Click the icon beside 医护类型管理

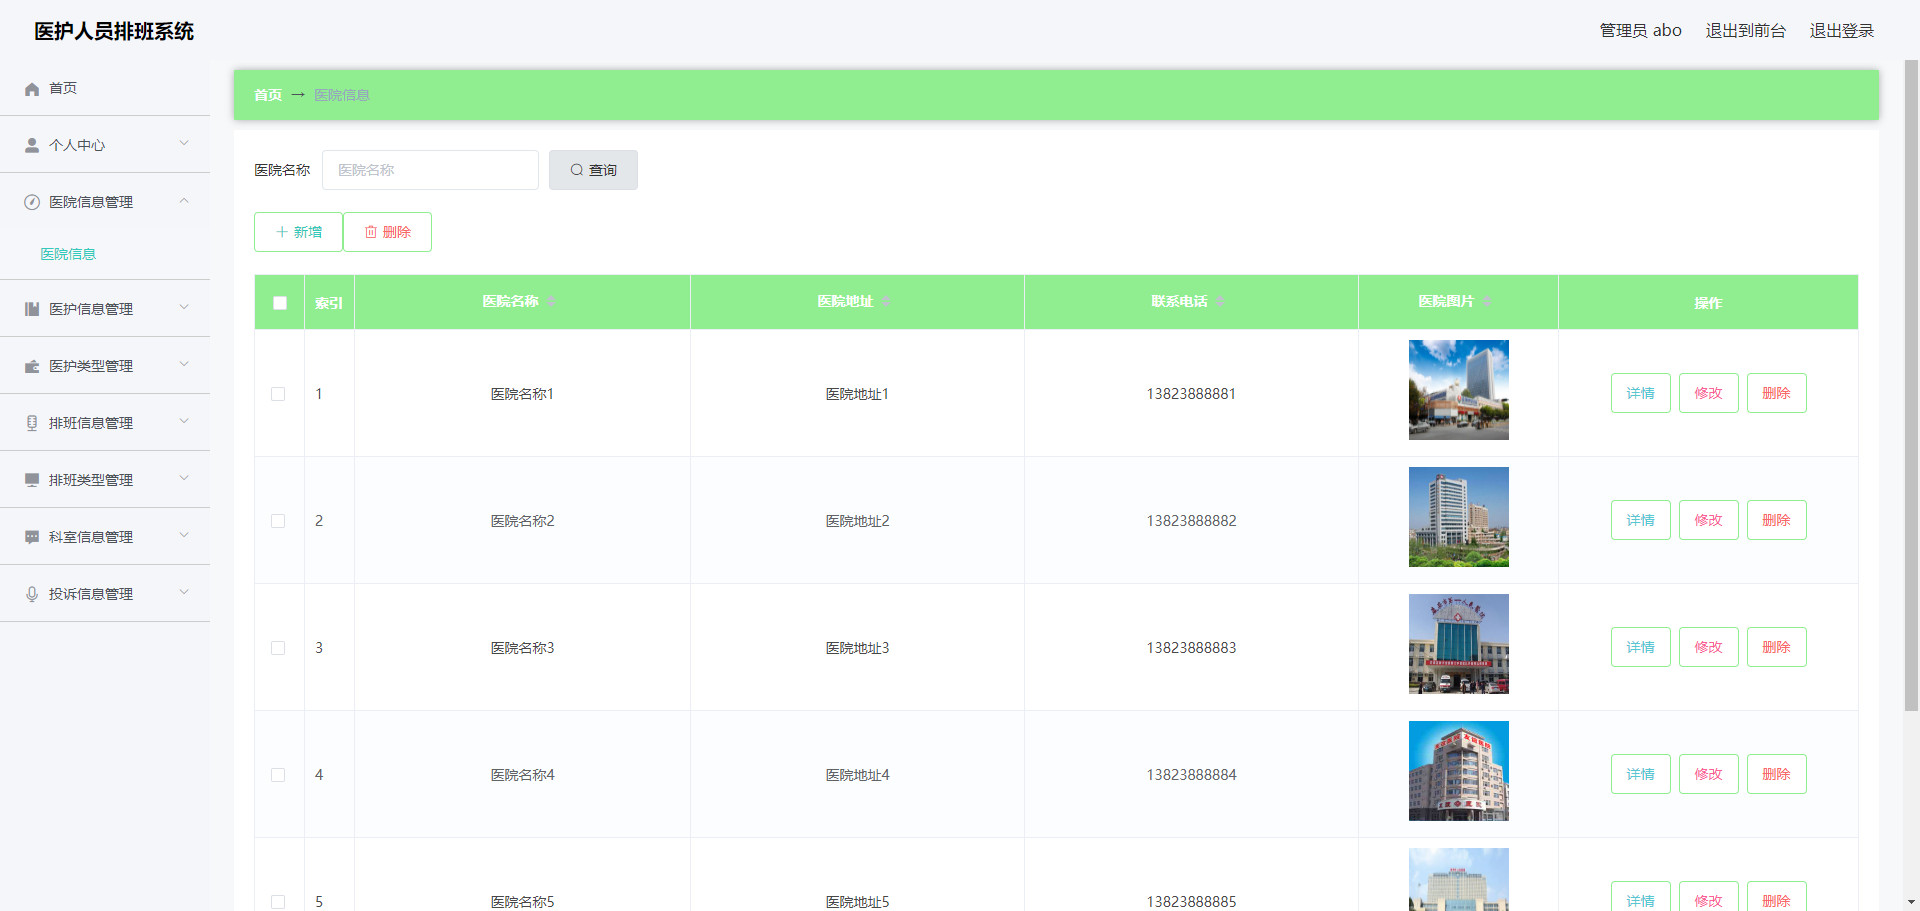[32, 366]
